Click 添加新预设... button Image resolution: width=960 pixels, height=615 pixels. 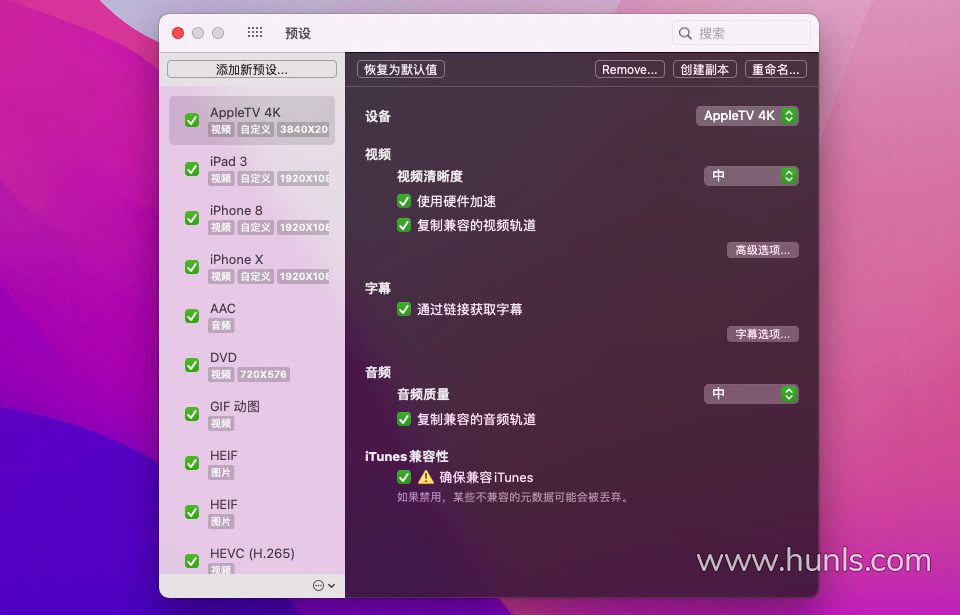252,69
